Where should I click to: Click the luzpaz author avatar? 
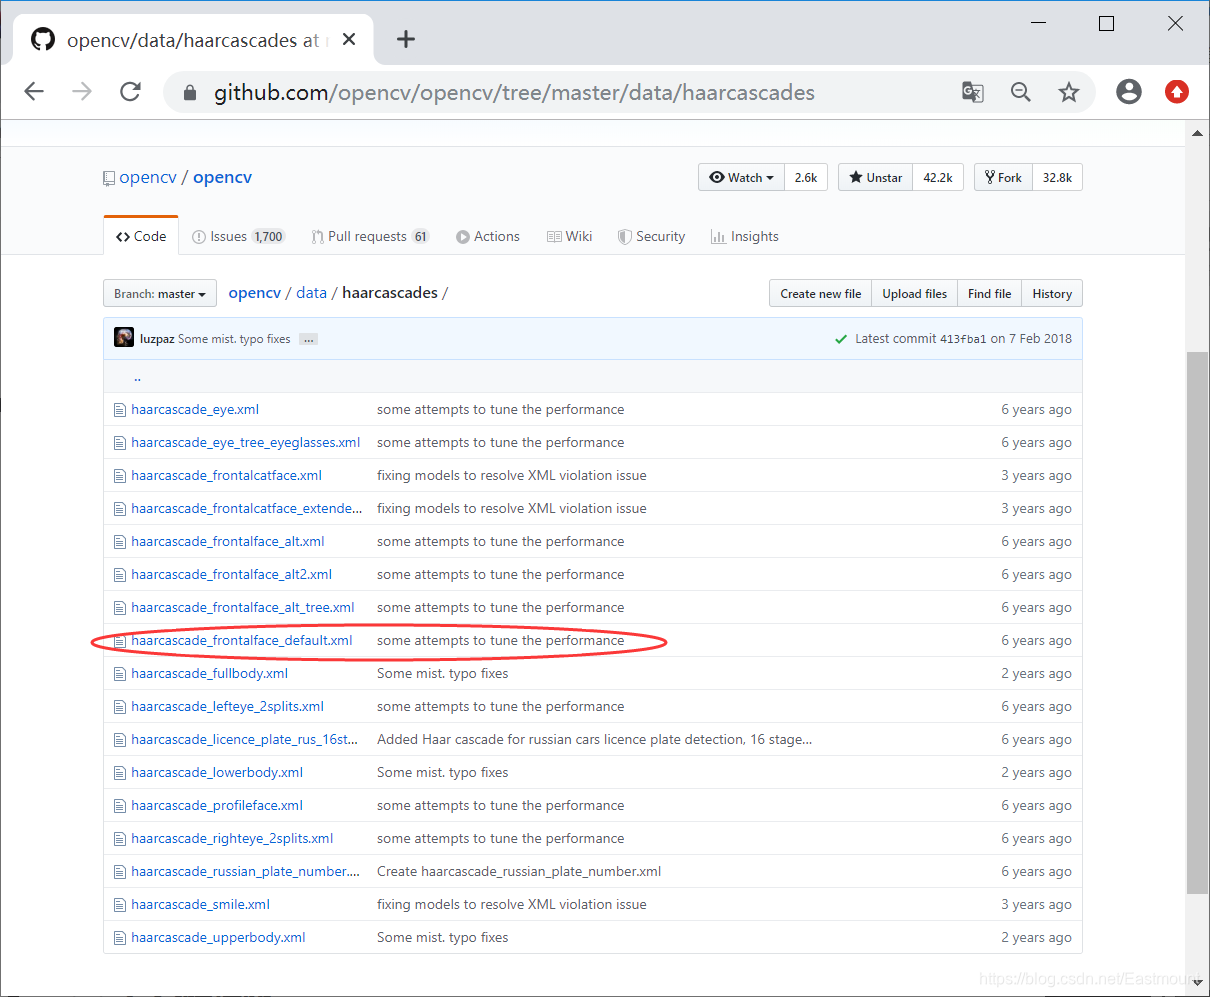pyautogui.click(x=124, y=338)
